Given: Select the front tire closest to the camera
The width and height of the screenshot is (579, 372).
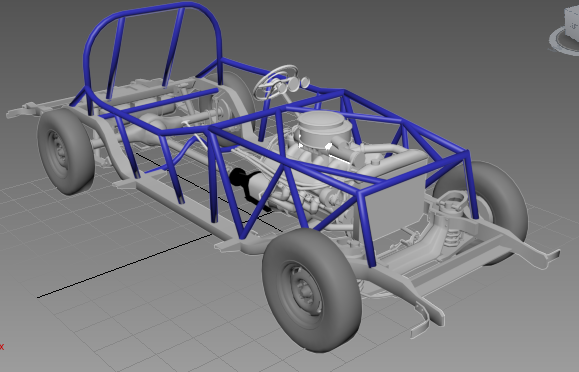Looking at the screenshot, I should click(312, 290).
